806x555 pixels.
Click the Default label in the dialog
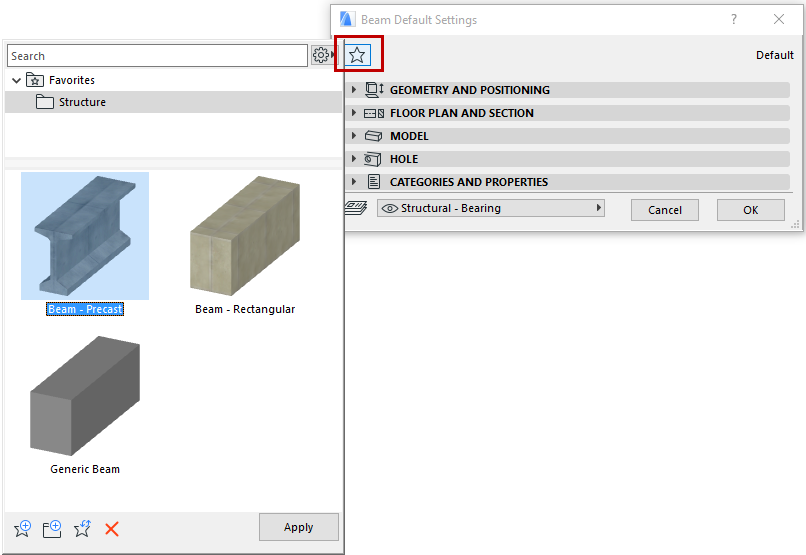pyautogui.click(x=775, y=55)
